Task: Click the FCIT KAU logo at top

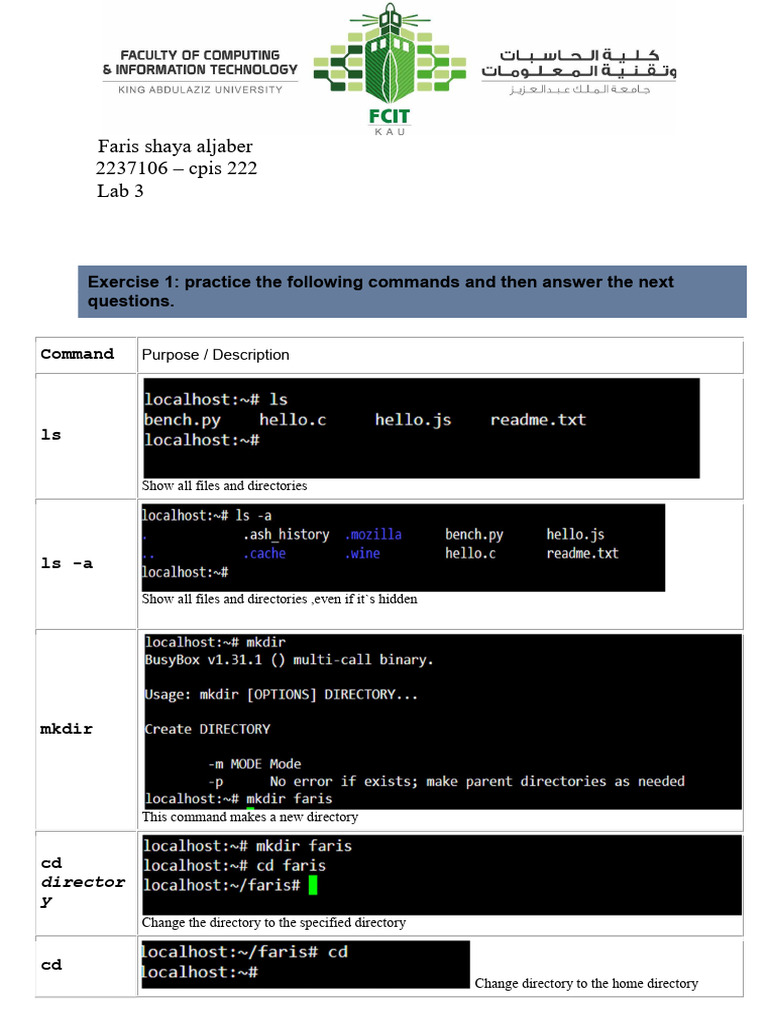Action: (390, 69)
